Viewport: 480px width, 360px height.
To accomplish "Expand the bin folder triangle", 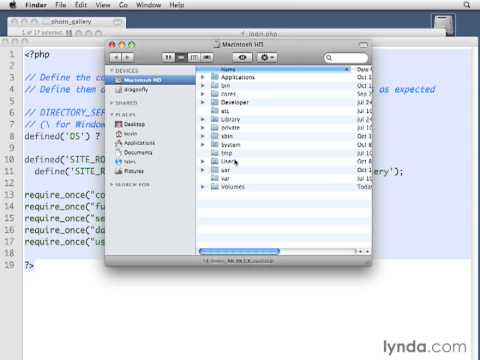I will (x=202, y=85).
